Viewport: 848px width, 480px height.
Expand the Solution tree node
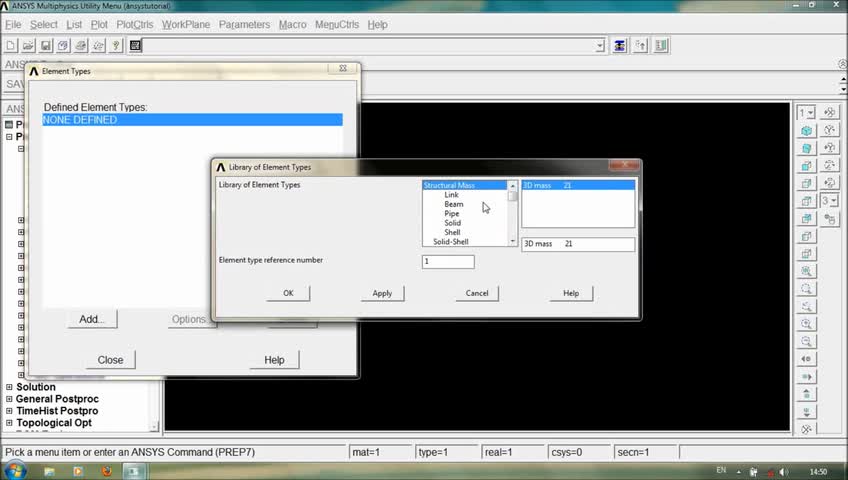9,387
